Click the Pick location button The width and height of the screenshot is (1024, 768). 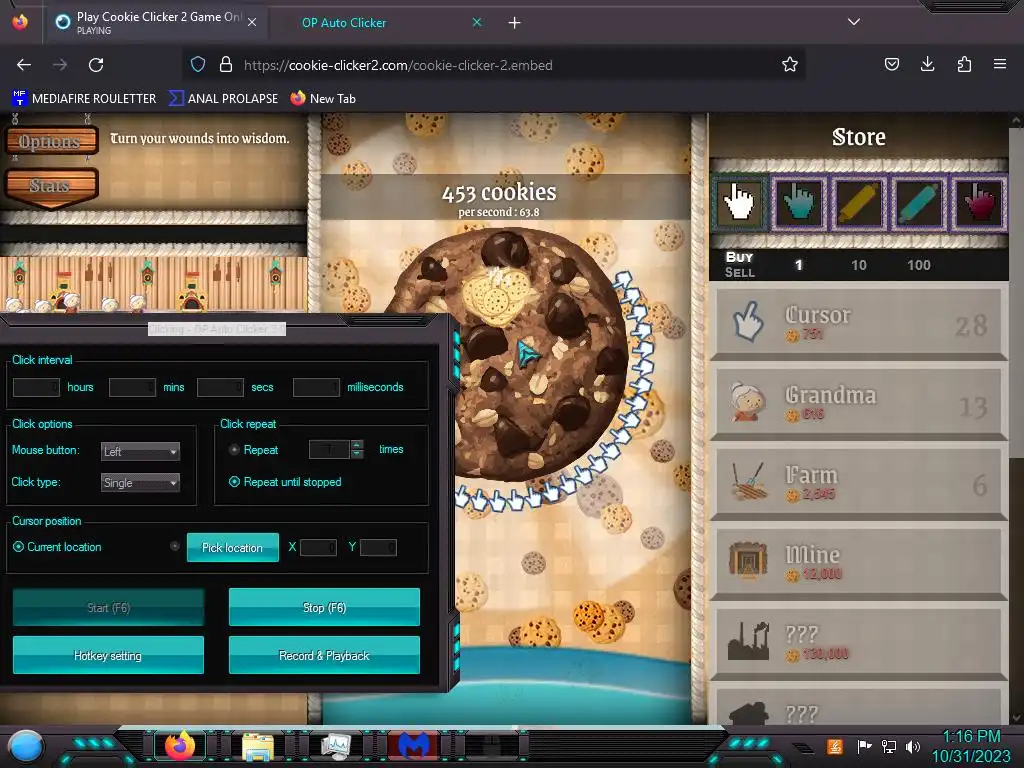[232, 547]
